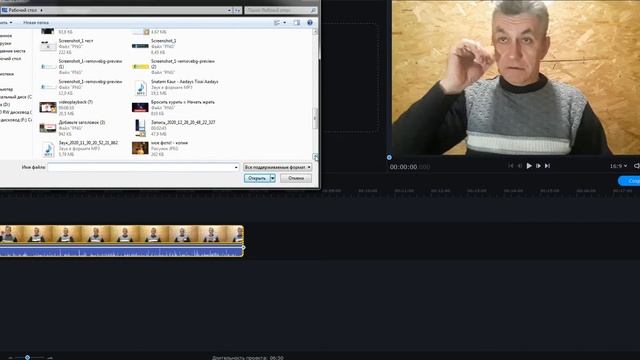Image resolution: width=640 pixels, height=360 pixels.
Task: Select the Добавьте заголовок (2) file icon
Action: 48,128
